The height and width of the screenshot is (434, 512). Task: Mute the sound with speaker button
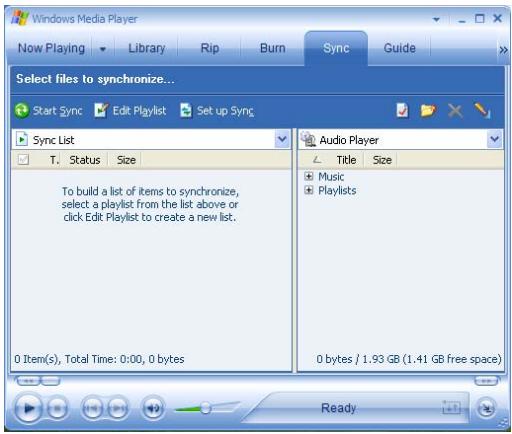153,408
